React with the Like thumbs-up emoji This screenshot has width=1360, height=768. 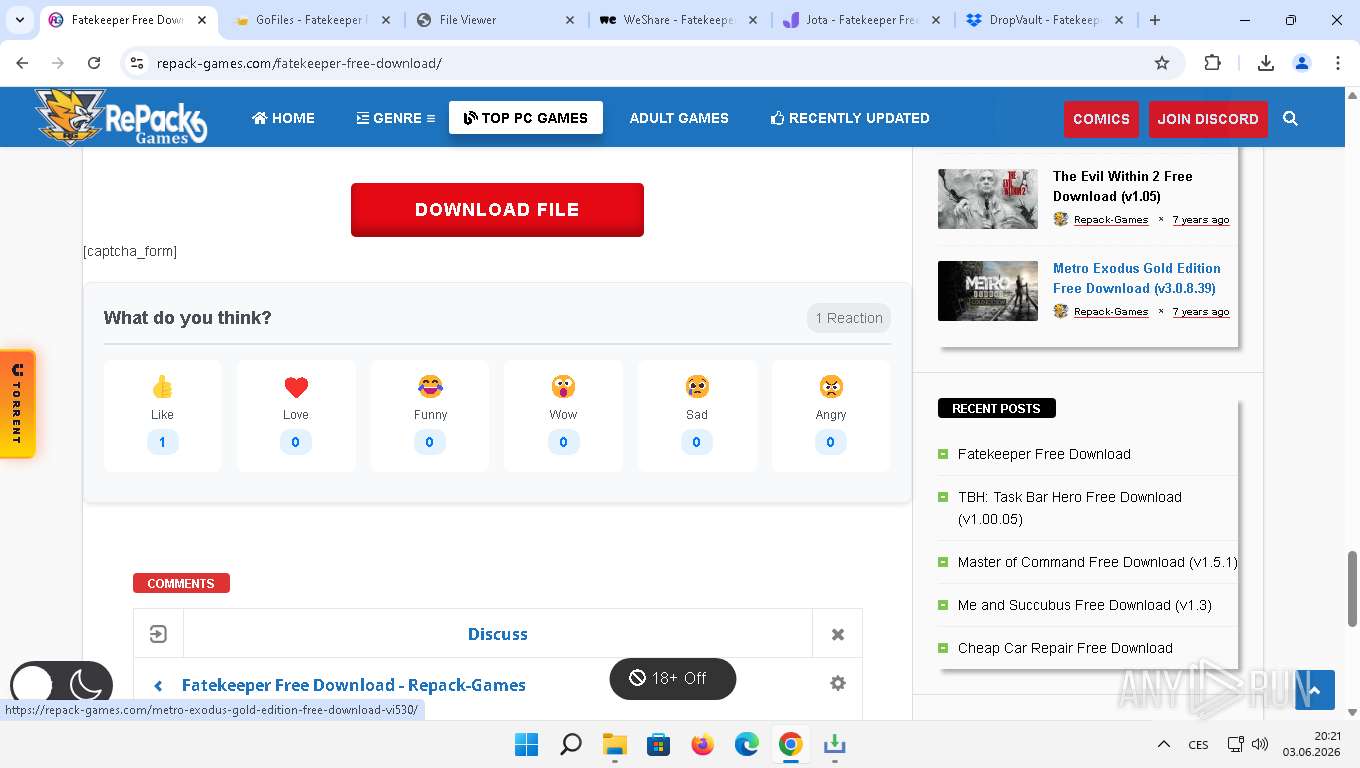point(162,386)
